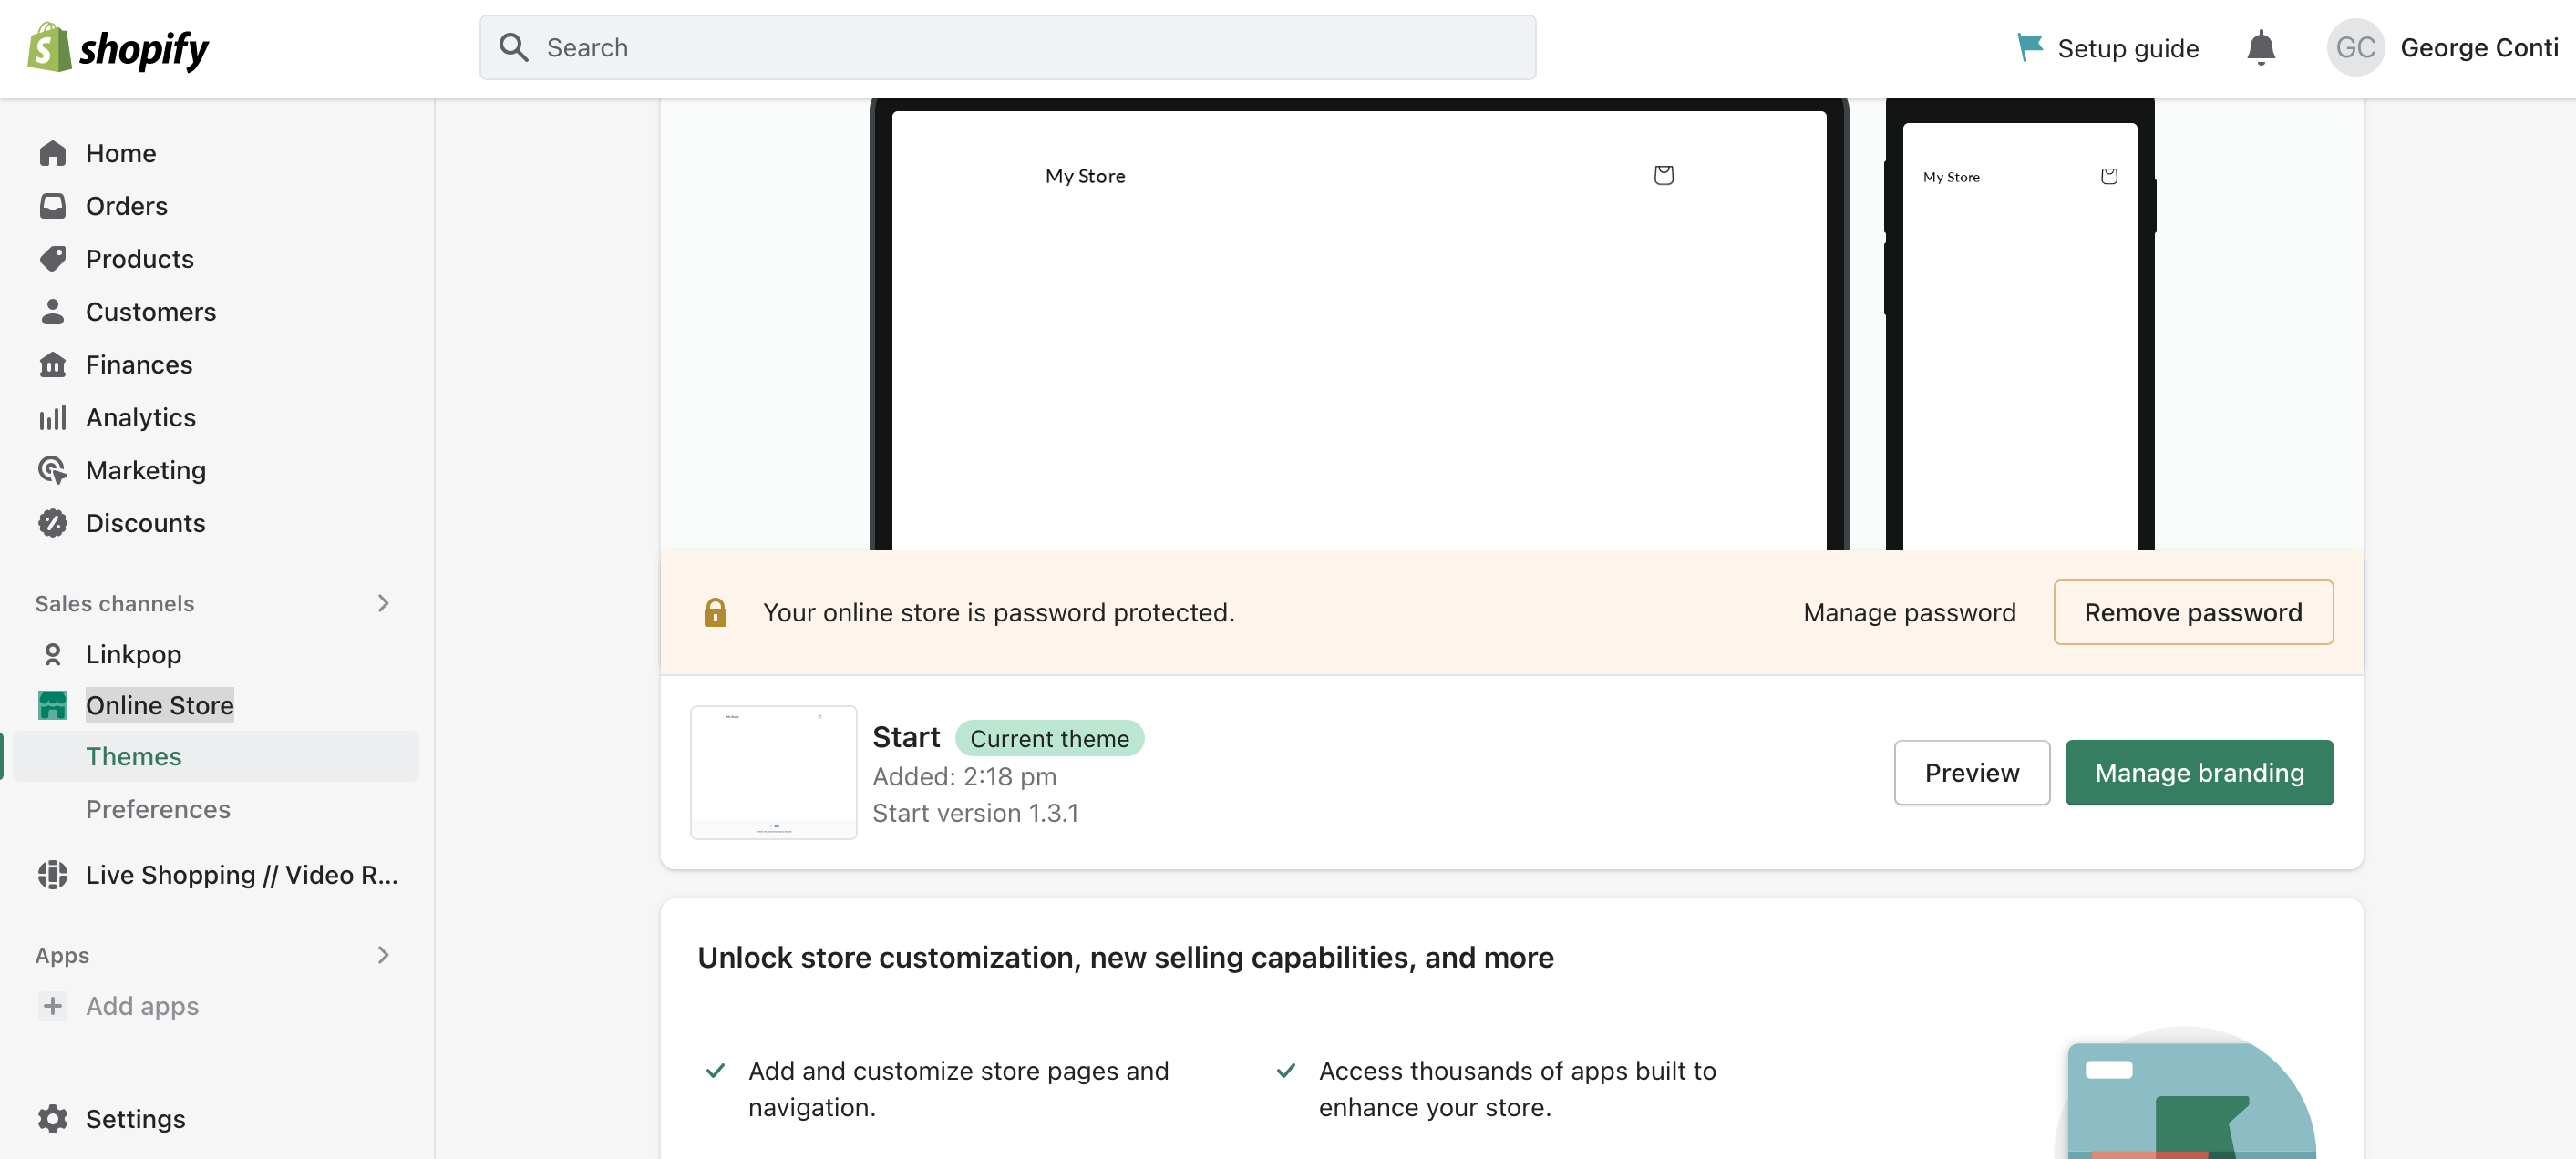
Task: Open Preferences under Online Store
Action: coord(158,809)
